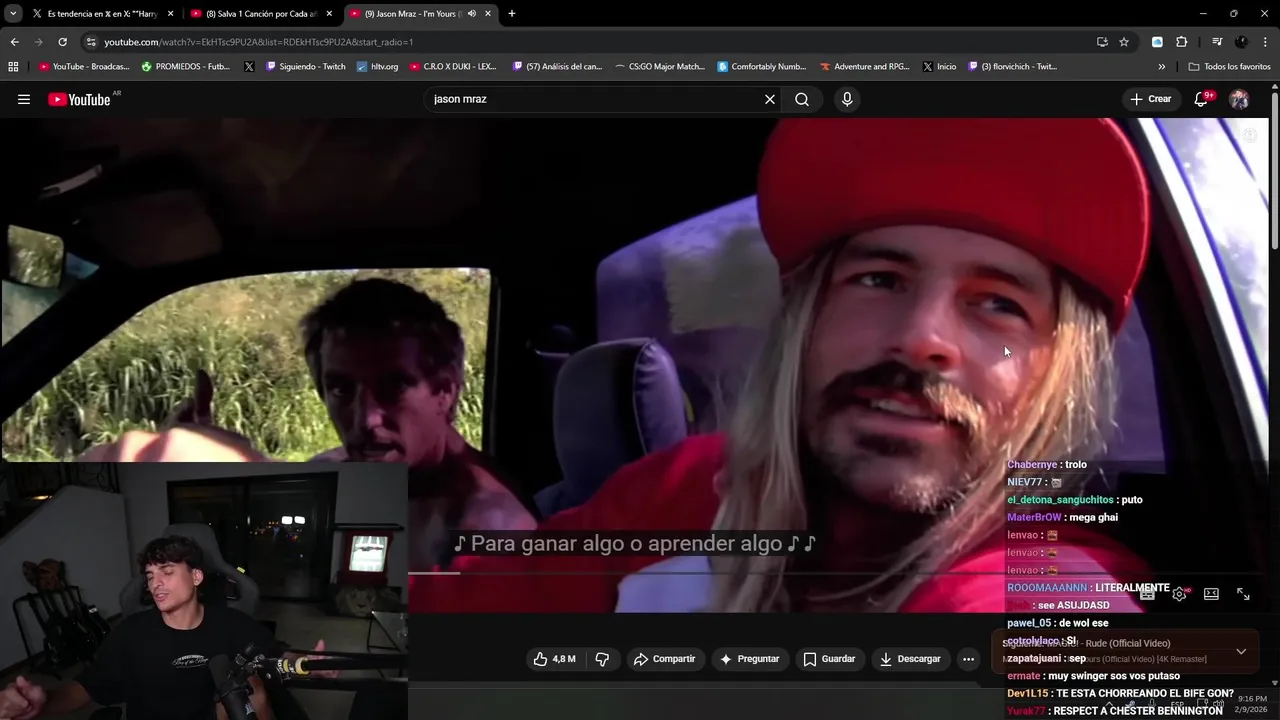Open the YouTube hamburger guide menu
This screenshot has width=1280, height=720.
point(24,99)
